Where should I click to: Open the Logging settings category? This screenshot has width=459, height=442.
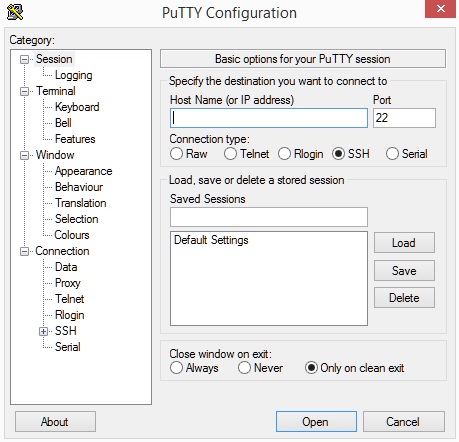point(74,75)
